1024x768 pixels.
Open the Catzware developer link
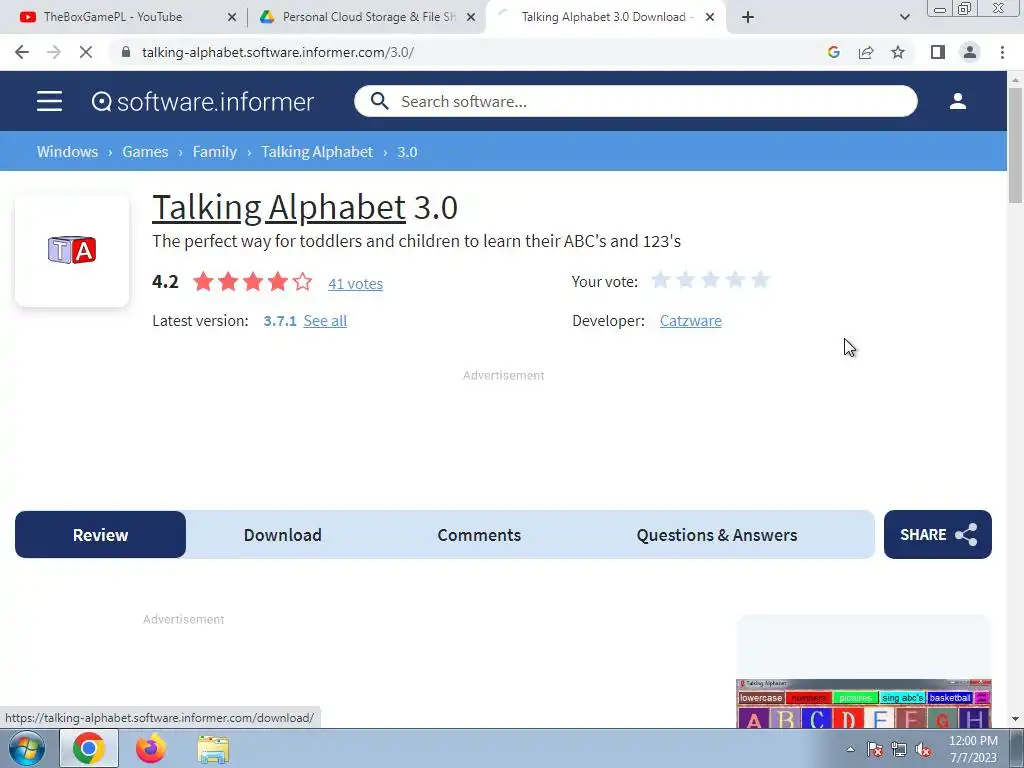tap(690, 321)
